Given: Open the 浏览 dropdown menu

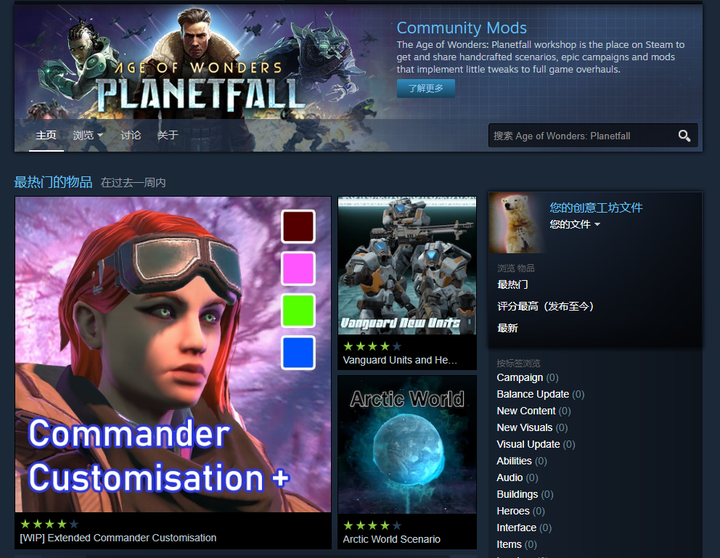Looking at the screenshot, I should coord(88,135).
